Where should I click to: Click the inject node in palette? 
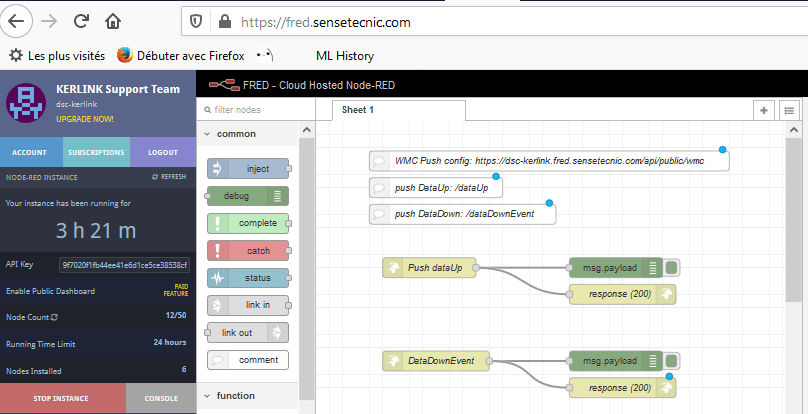click(247, 168)
